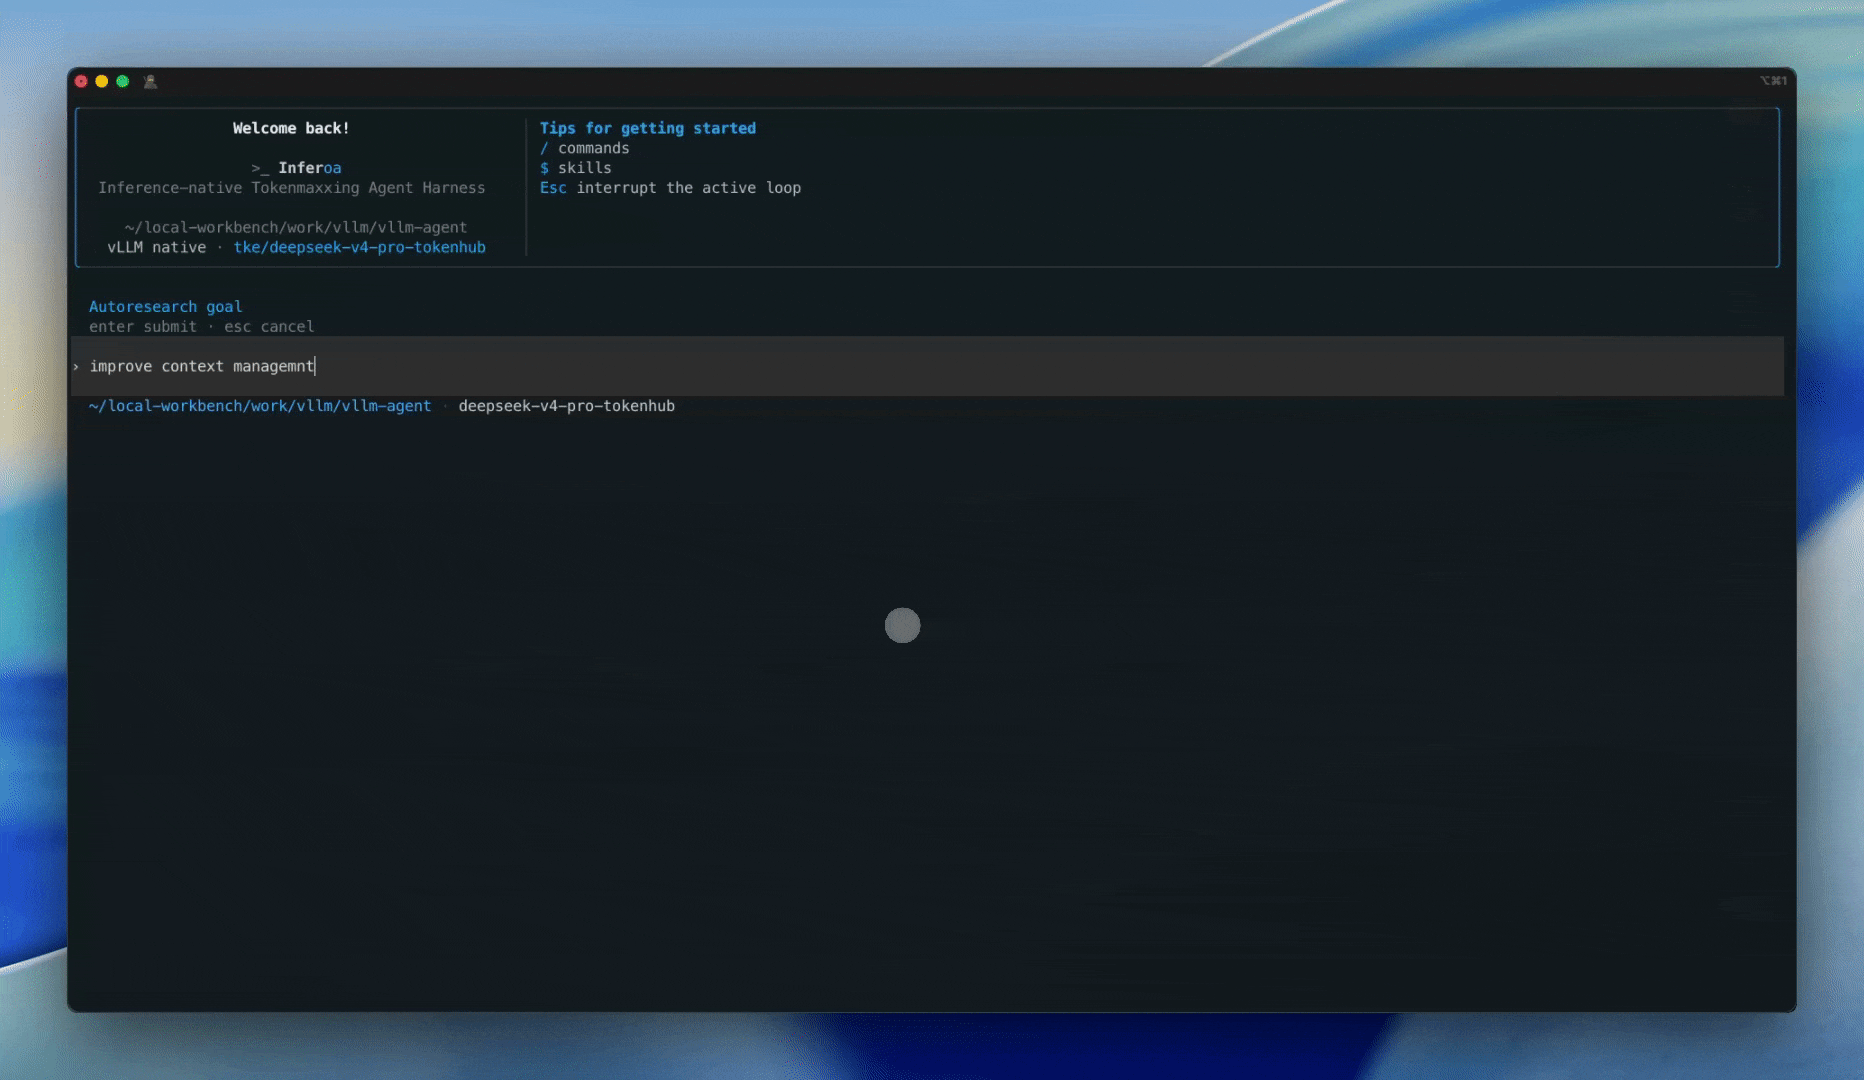
Task: Click the keyboard shortcut indicator in title bar
Action: (1773, 81)
